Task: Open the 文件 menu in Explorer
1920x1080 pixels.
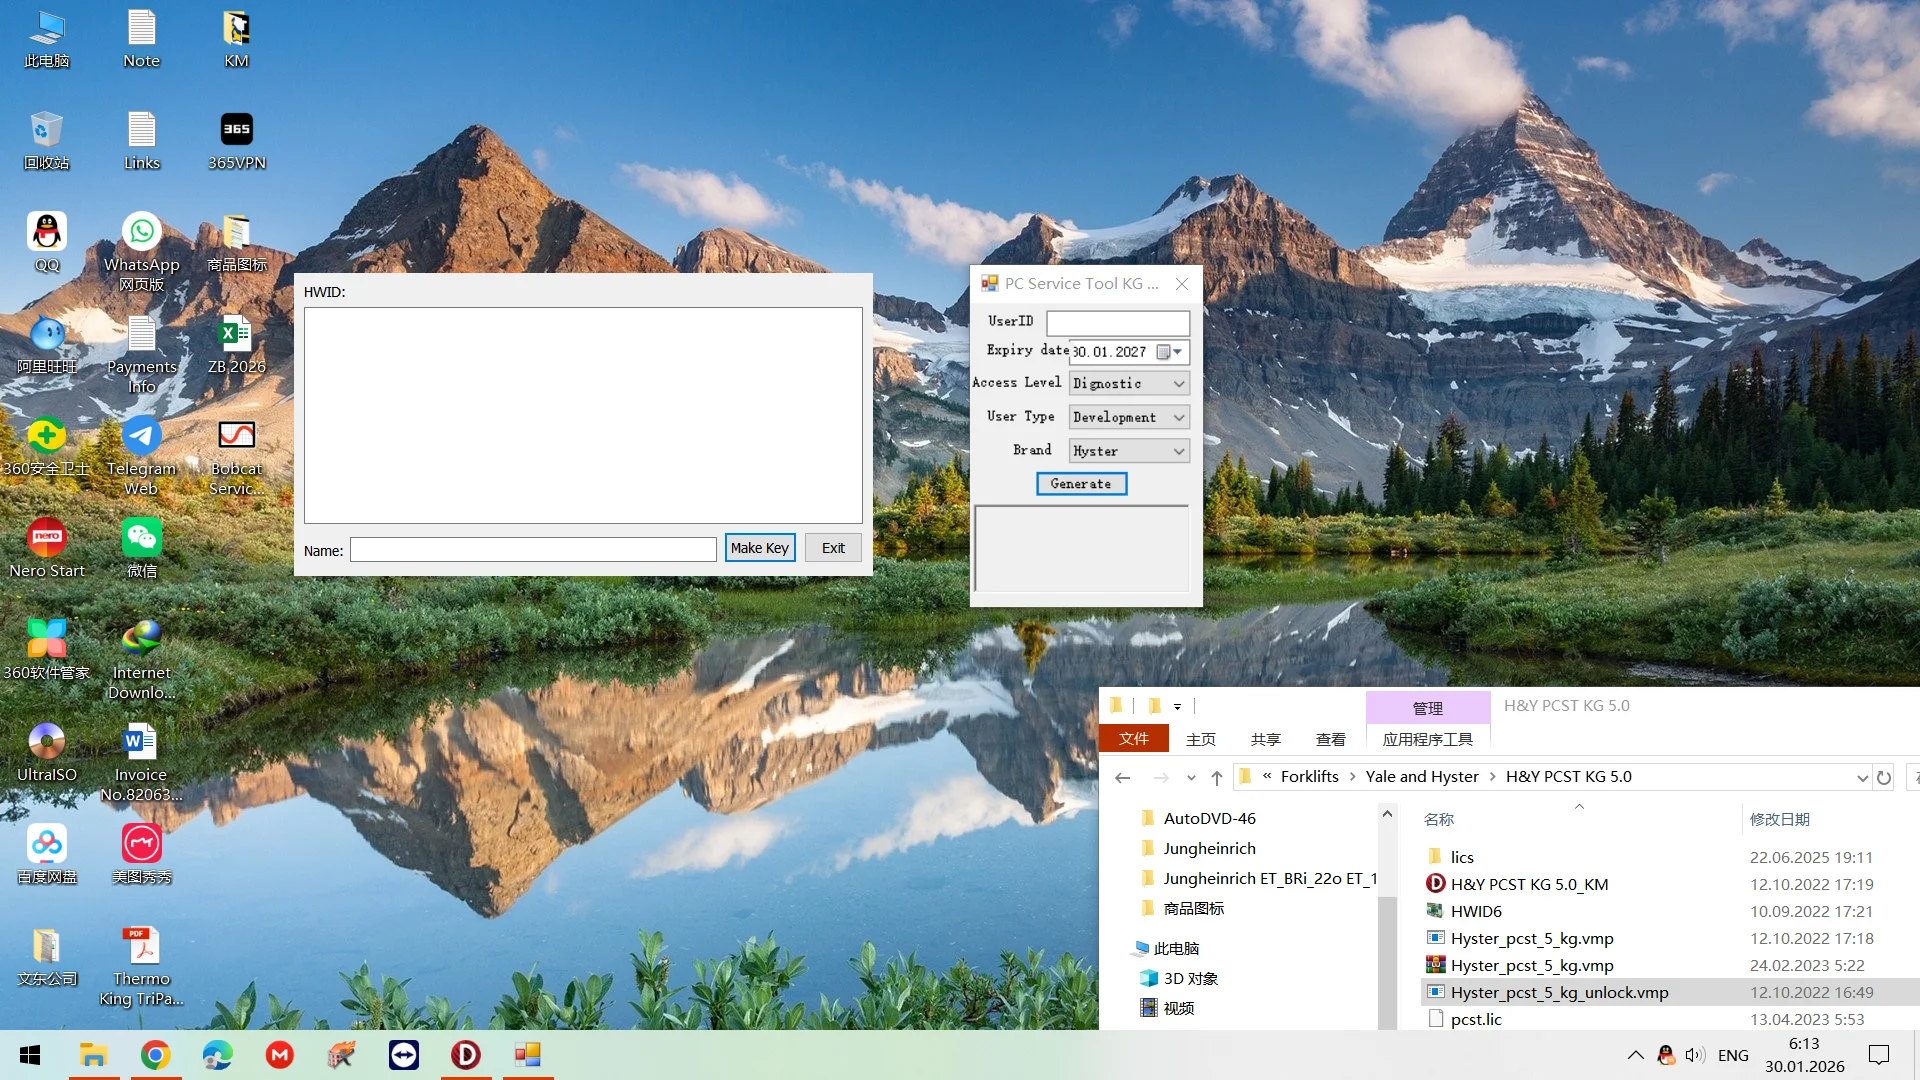Action: coord(1133,739)
